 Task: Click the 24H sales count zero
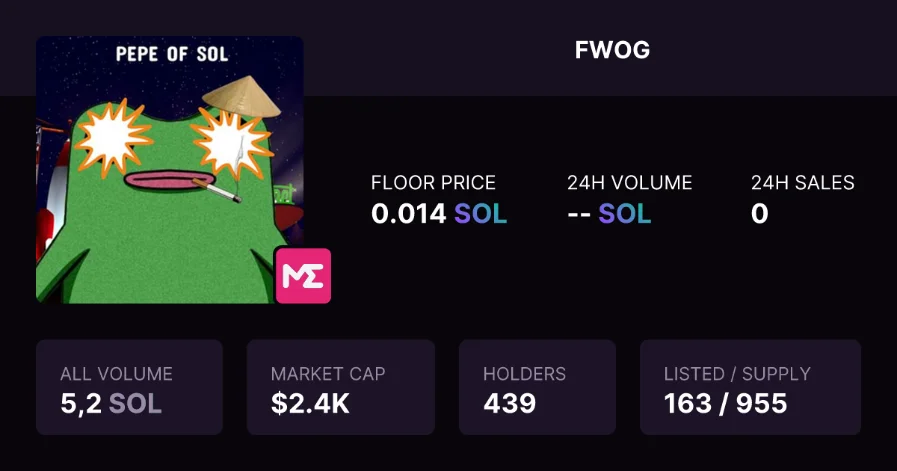(760, 214)
